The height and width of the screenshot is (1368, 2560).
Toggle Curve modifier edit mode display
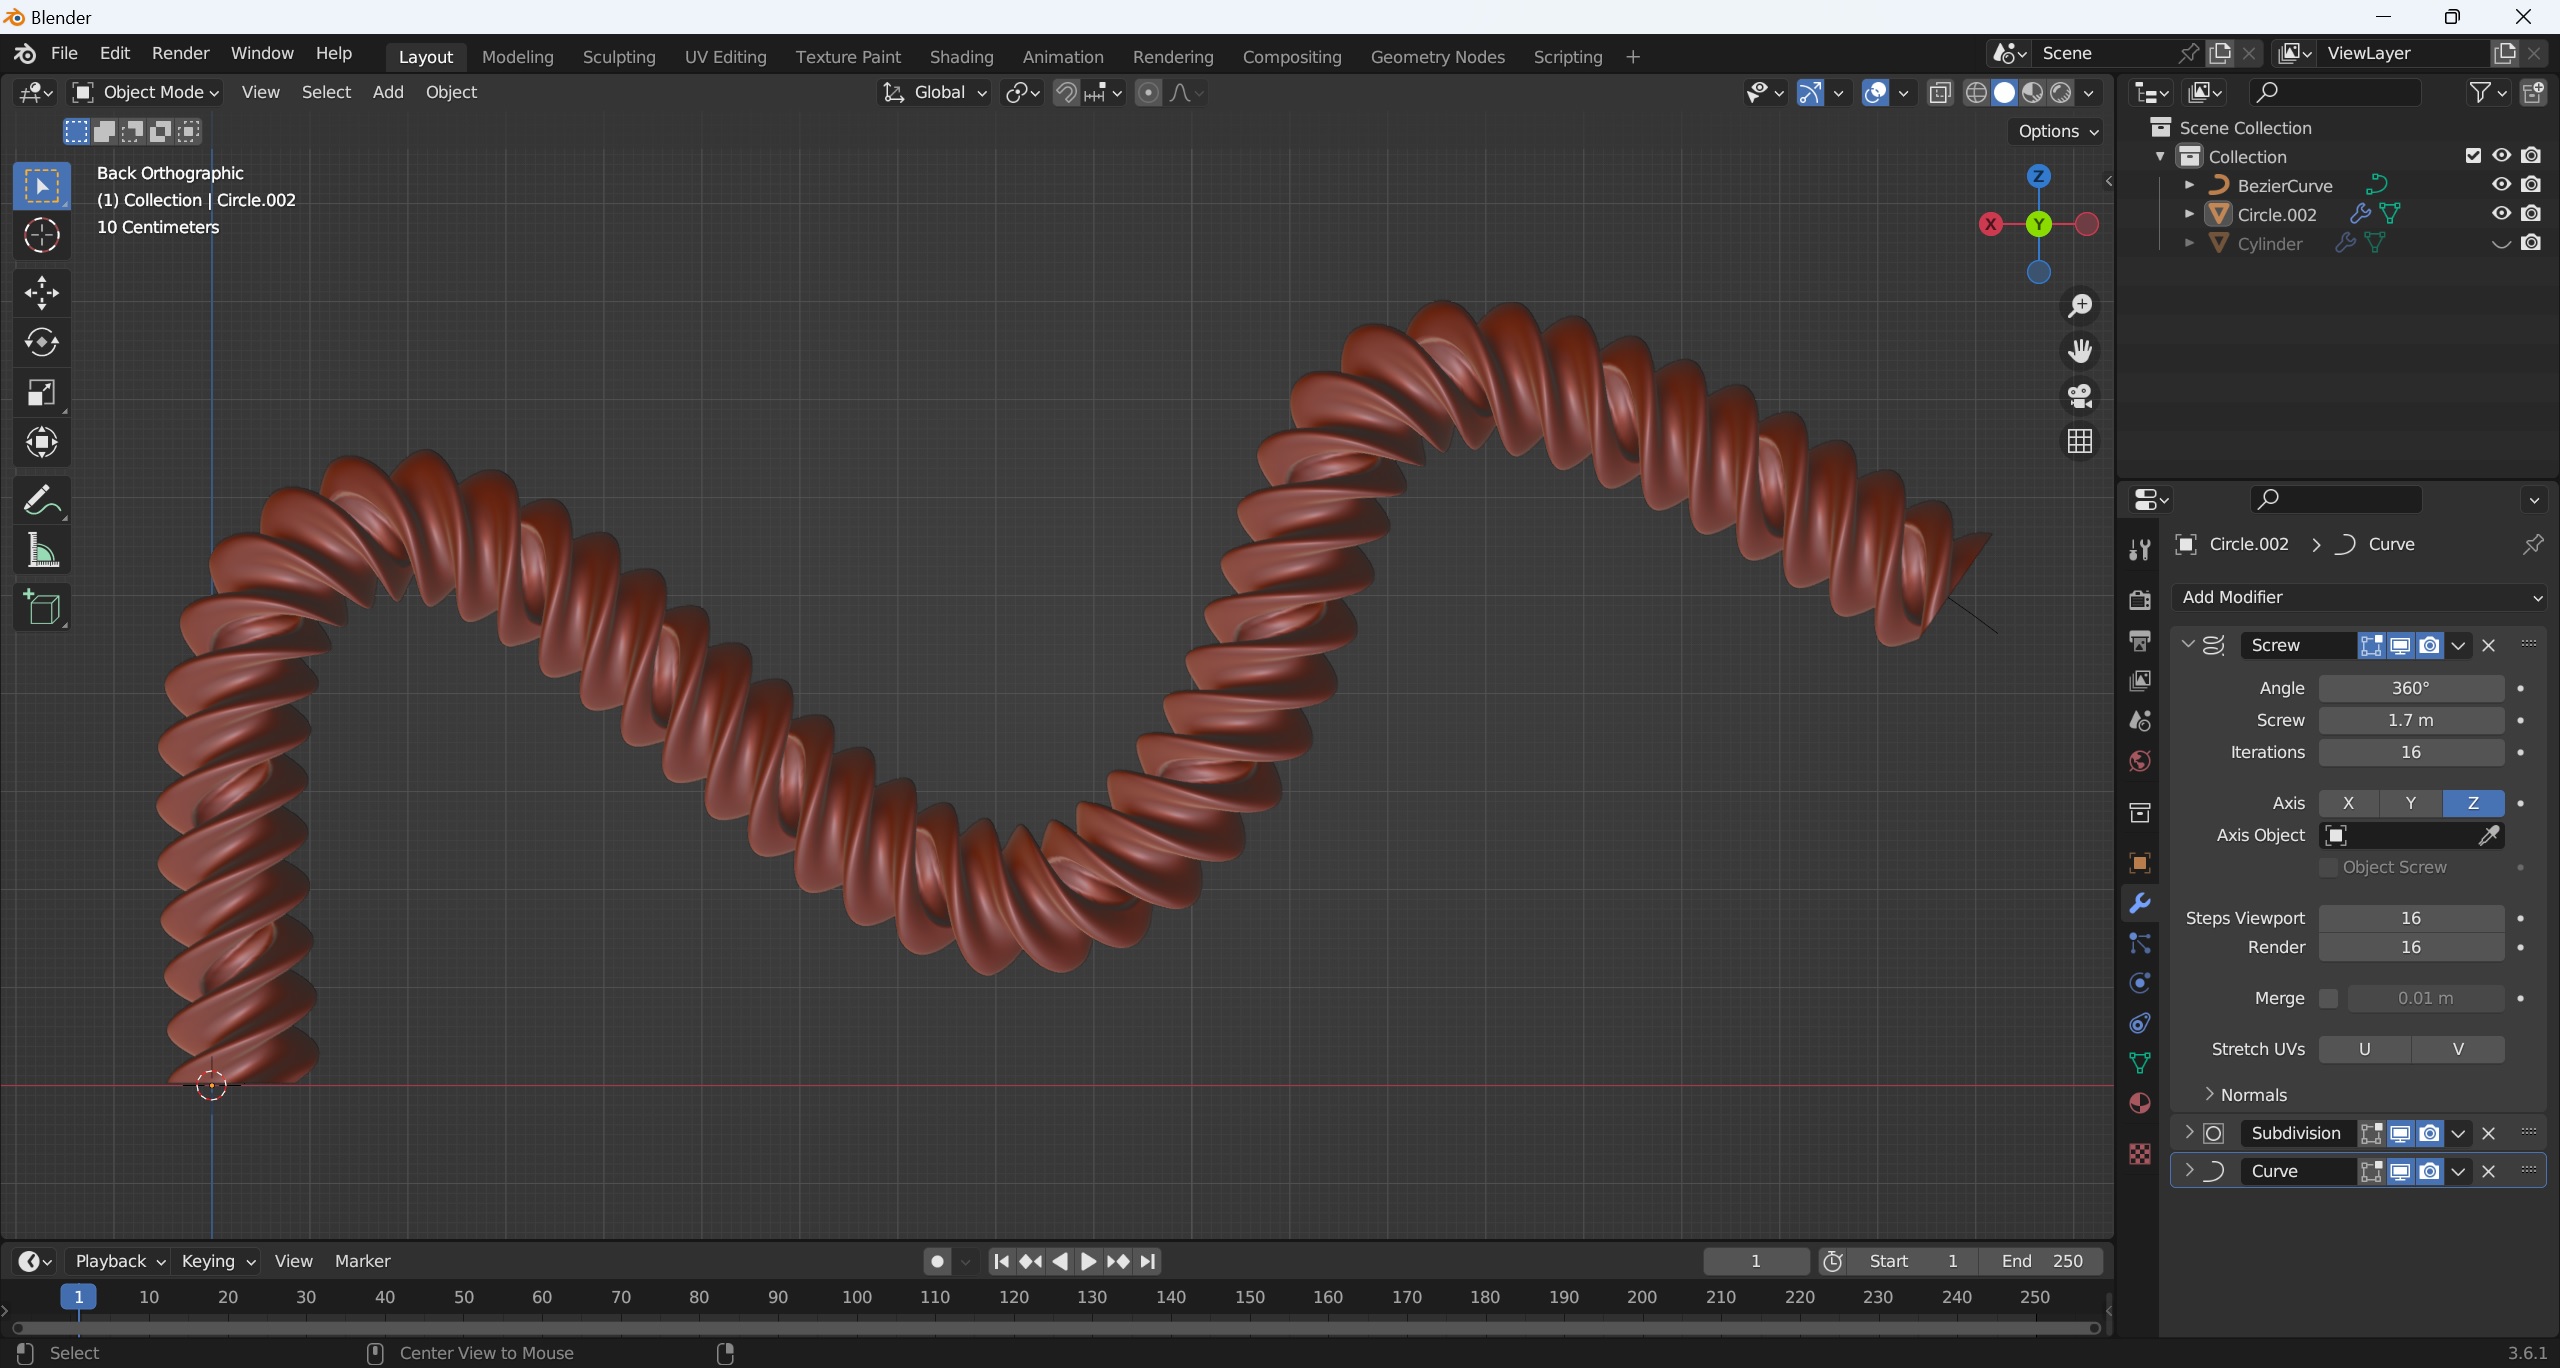2371,1172
